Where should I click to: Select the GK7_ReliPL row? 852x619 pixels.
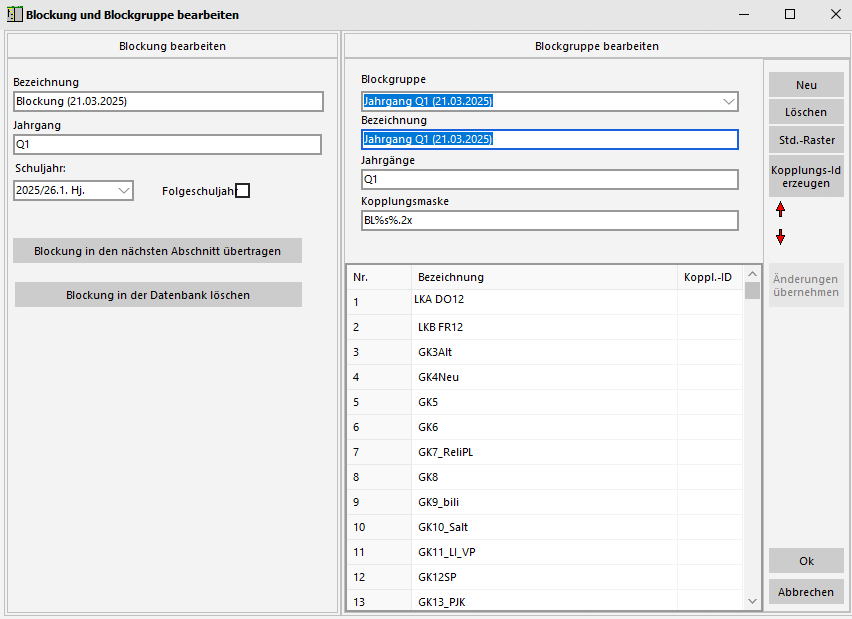coord(445,452)
